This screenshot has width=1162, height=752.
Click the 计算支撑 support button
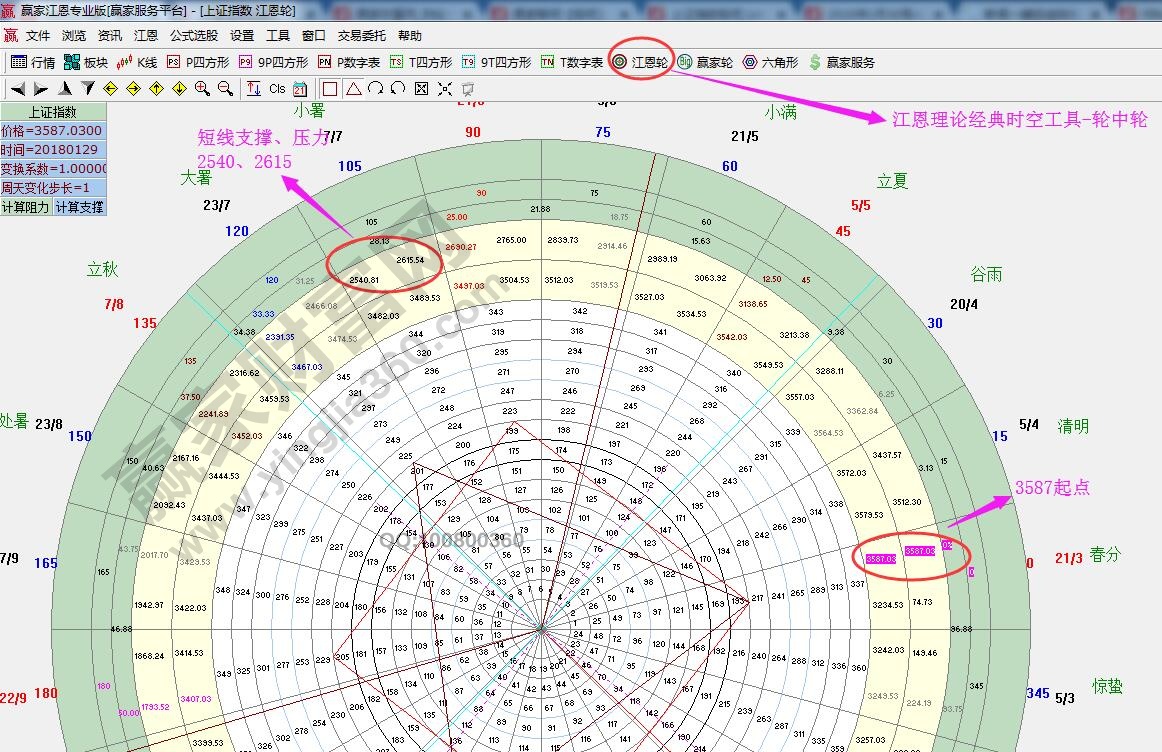coord(80,207)
